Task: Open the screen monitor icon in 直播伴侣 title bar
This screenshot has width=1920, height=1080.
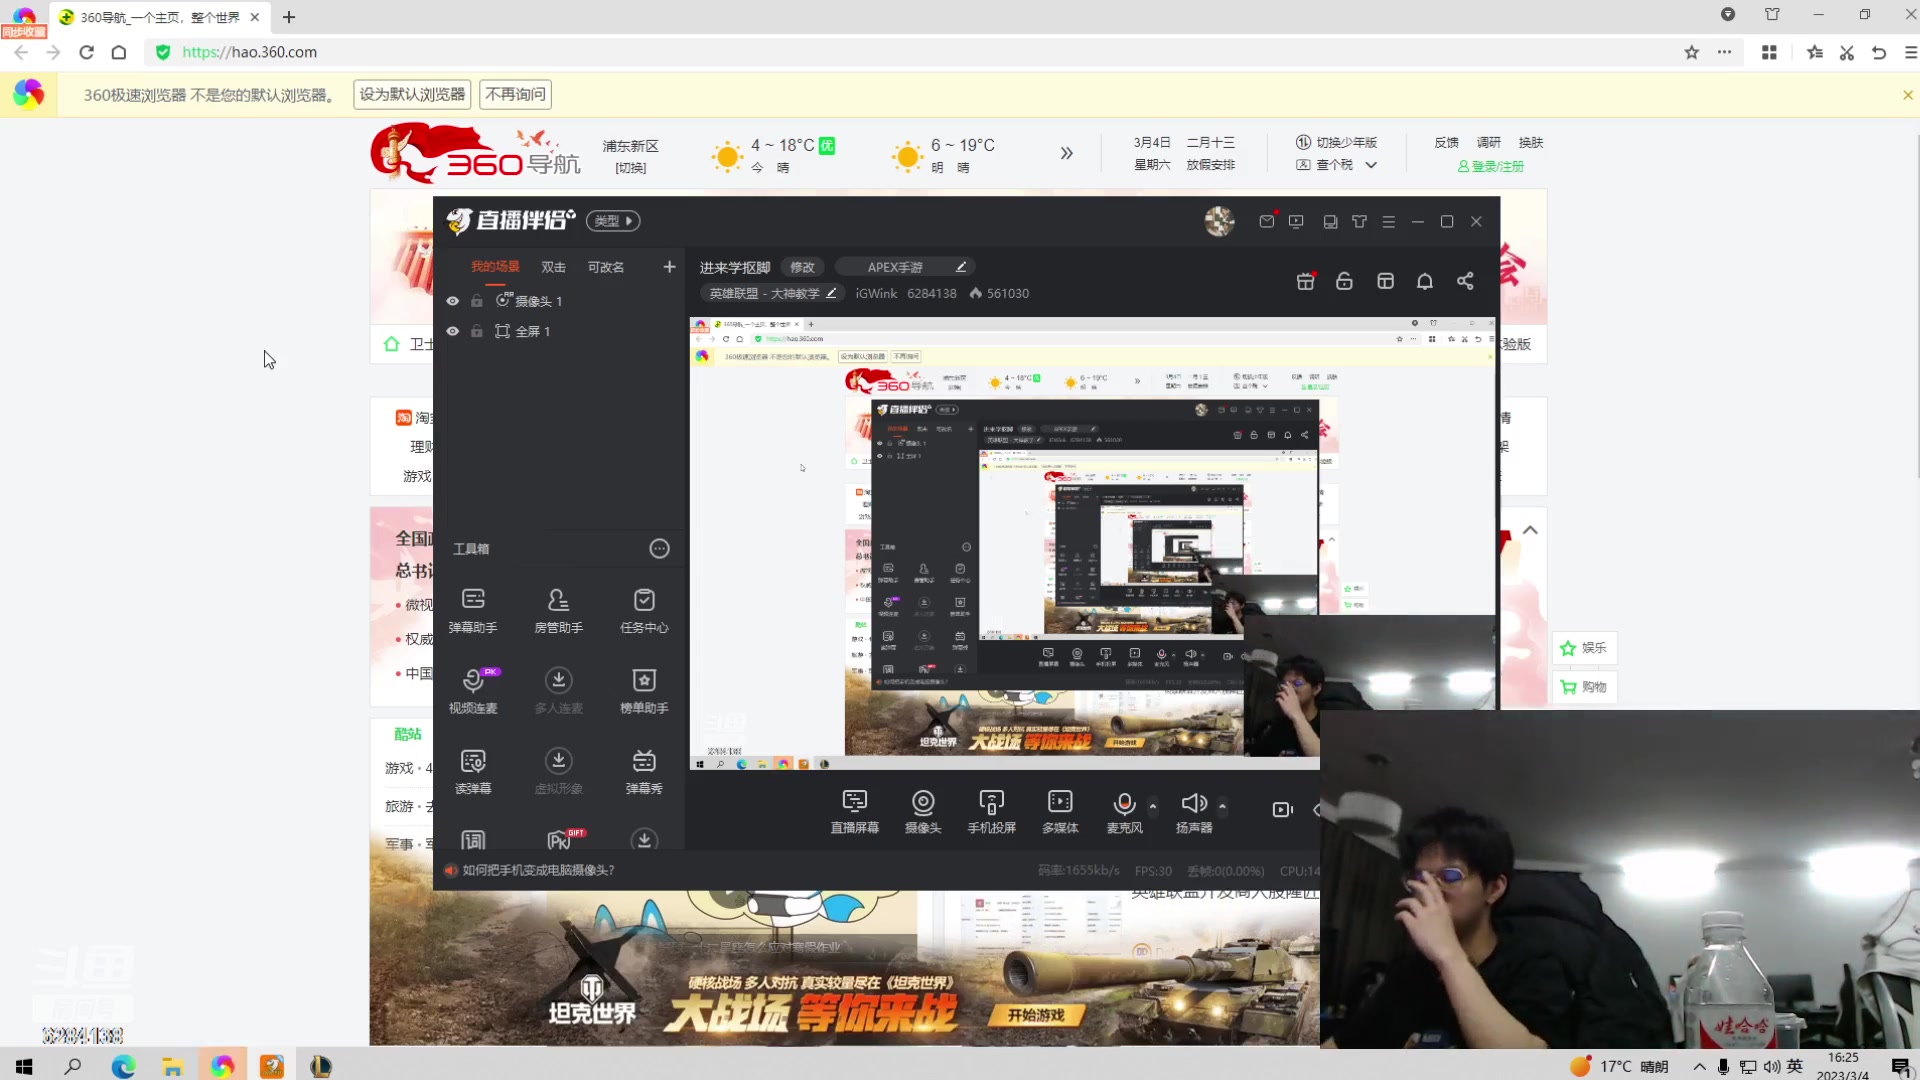Action: 1296,221
